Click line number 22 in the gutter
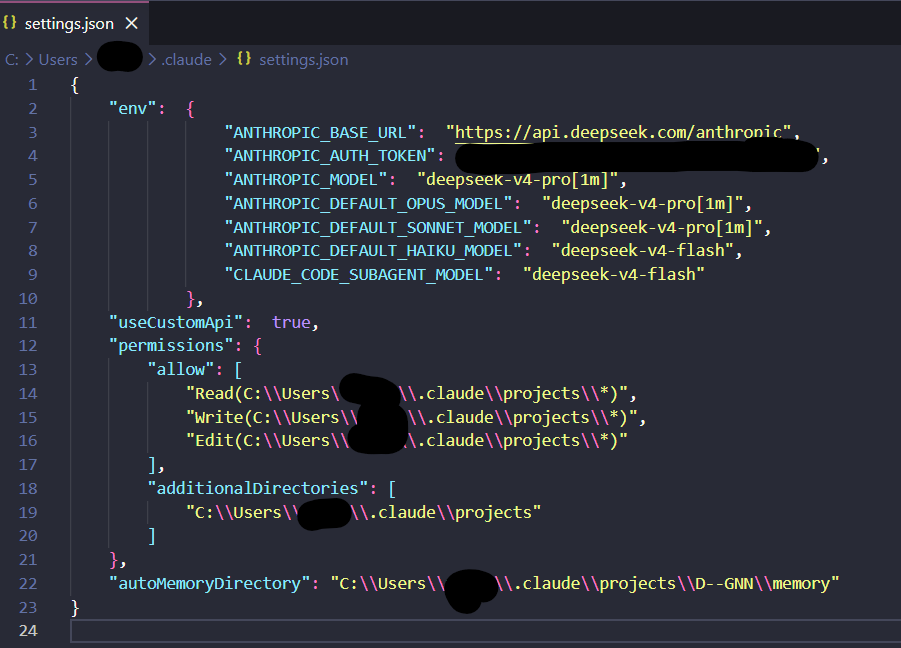901x648 pixels. click(28, 584)
